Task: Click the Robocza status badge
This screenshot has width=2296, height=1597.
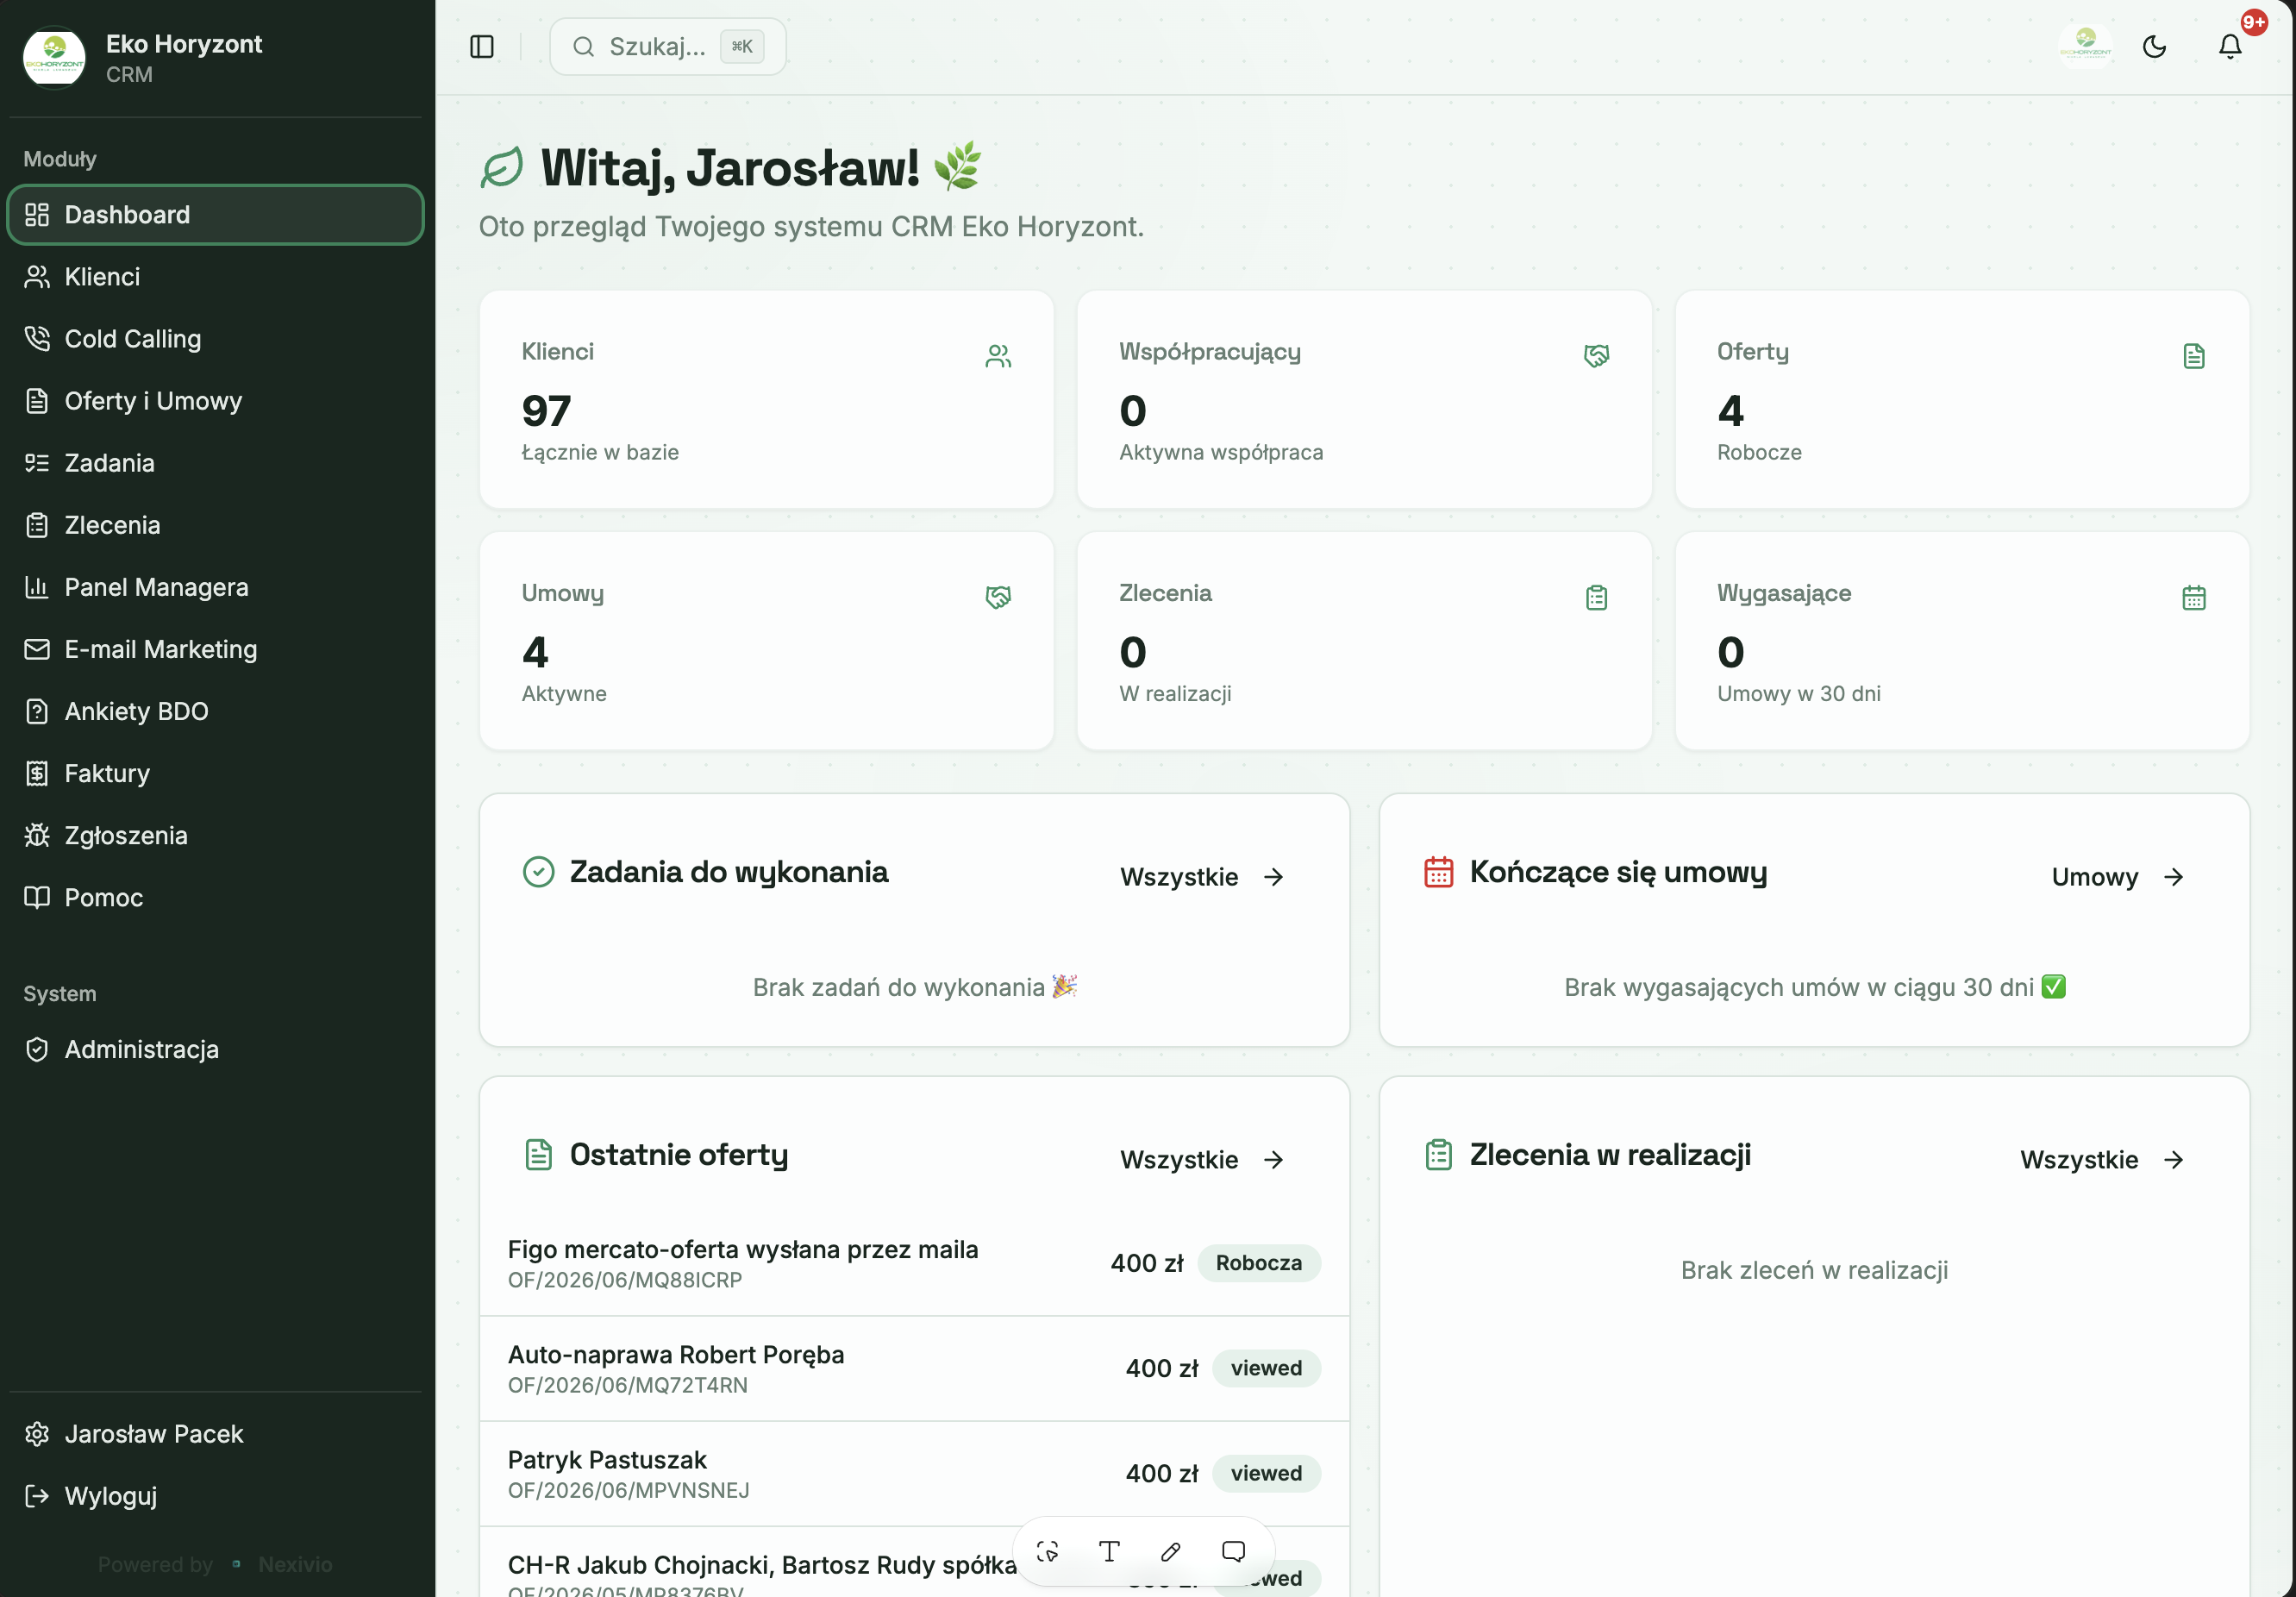Action: click(x=1258, y=1263)
